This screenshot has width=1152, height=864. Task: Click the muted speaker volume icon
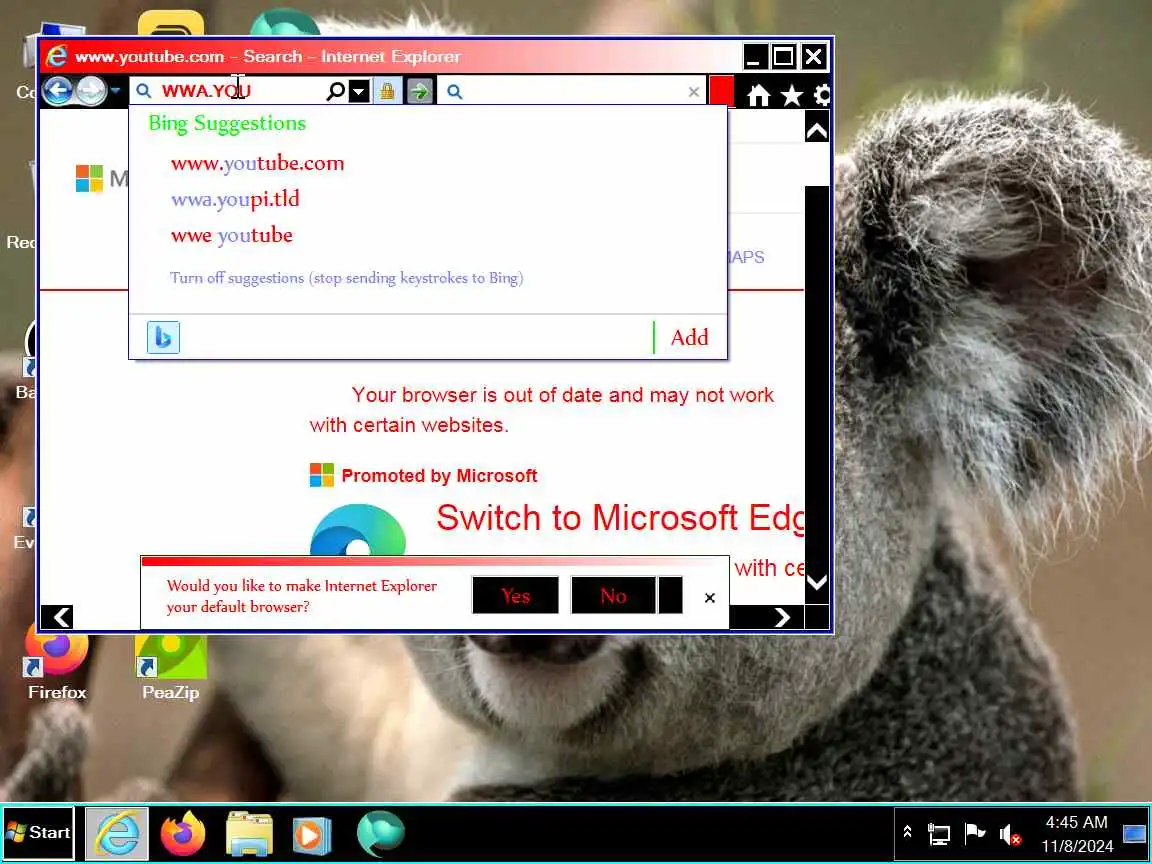[x=1010, y=835]
